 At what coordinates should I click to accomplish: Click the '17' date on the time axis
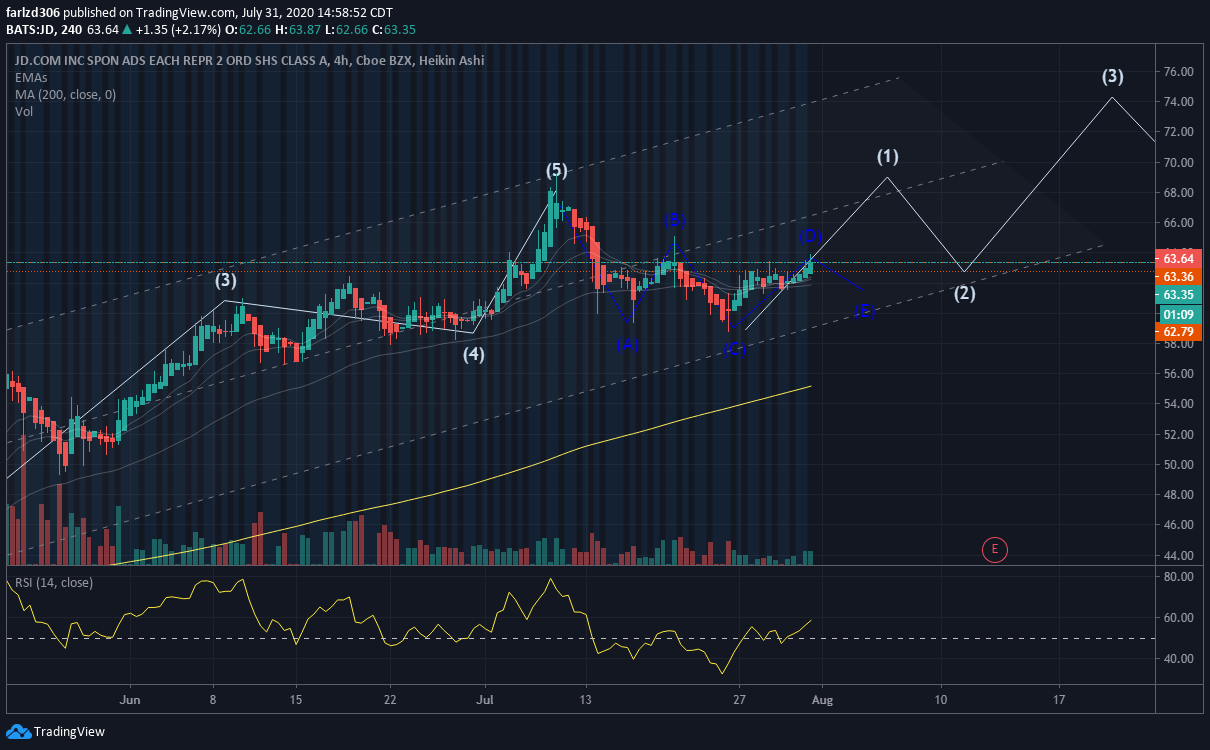point(1058,700)
